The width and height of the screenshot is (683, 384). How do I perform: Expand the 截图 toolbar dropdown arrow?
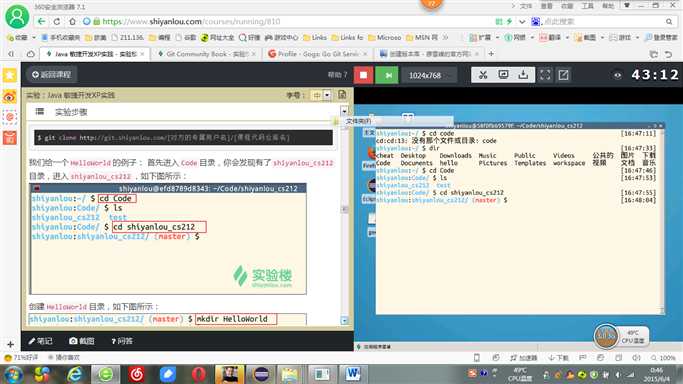pyautogui.click(x=602, y=38)
